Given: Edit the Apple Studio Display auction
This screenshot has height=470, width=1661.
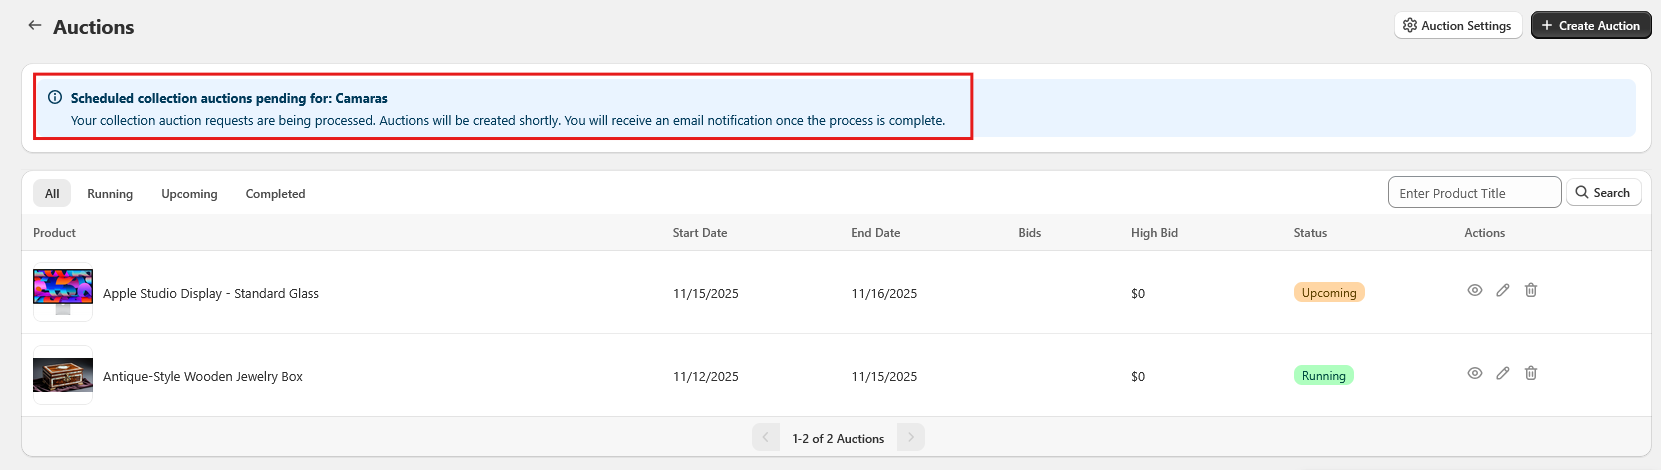Looking at the screenshot, I should click(1502, 291).
